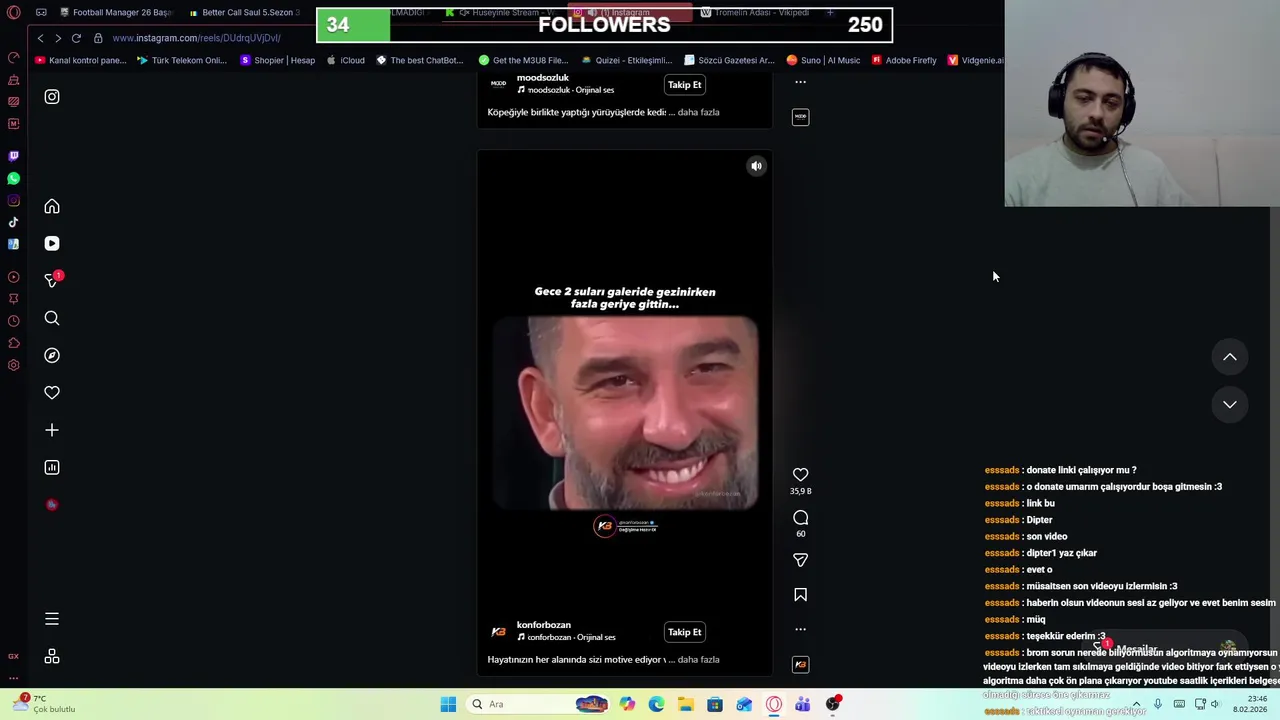Viewport: 1280px width, 720px height.
Task: Open Windows Start menu
Action: point(448,704)
